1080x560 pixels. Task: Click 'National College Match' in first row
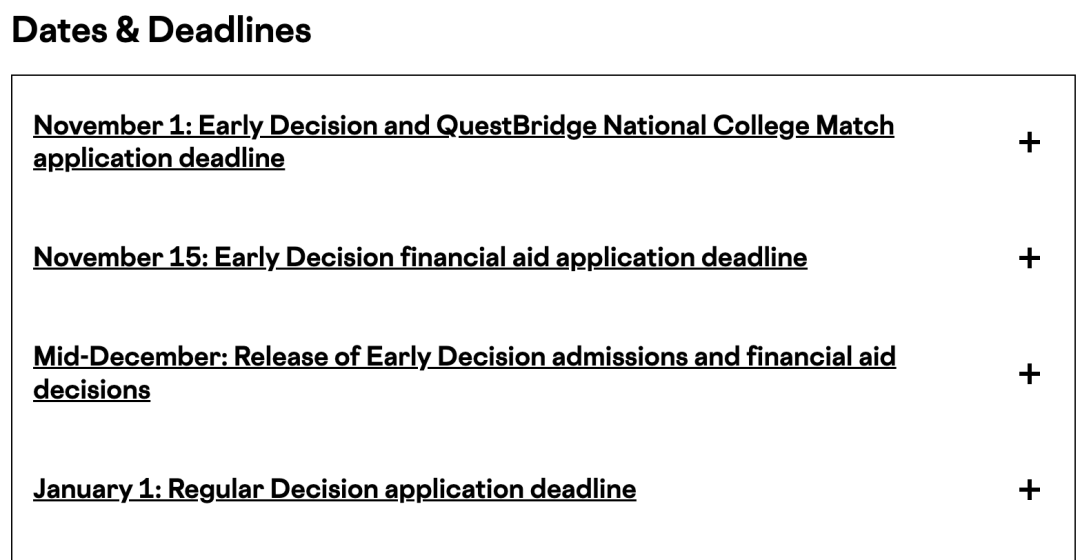[749, 126]
